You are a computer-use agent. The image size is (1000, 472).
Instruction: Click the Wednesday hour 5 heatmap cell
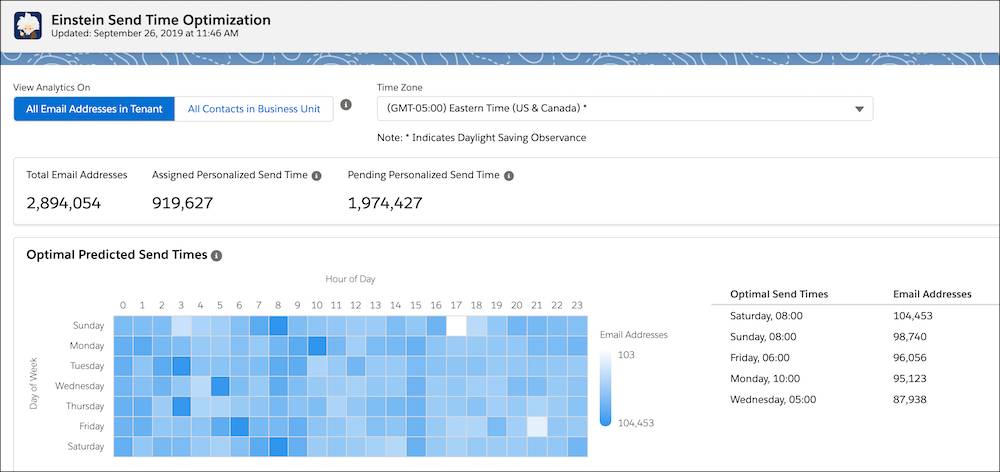pyautogui.click(x=219, y=386)
